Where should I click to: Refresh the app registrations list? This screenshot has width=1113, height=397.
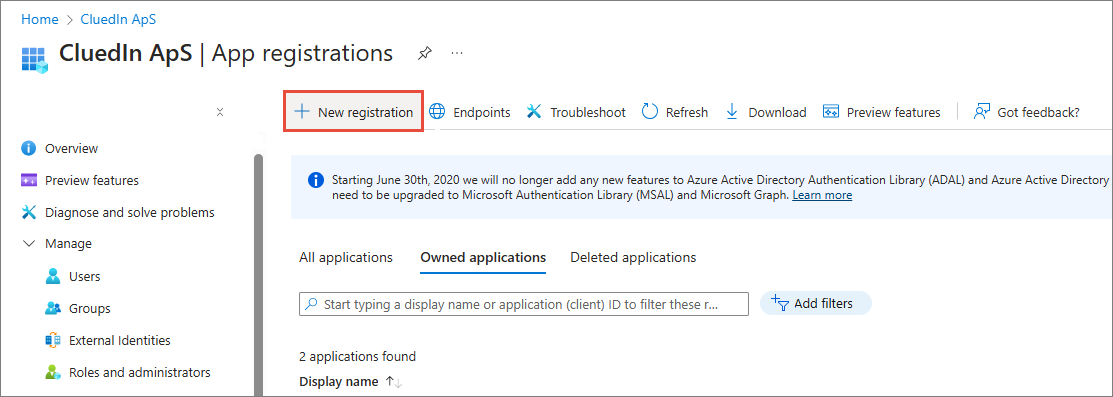coord(674,112)
